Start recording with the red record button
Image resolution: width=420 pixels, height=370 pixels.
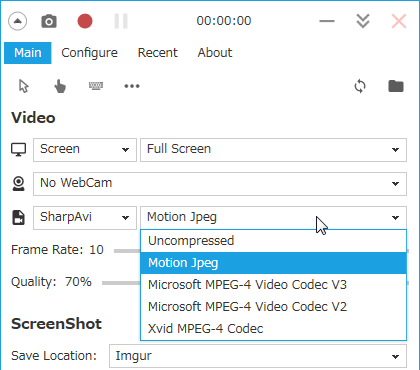pyautogui.click(x=85, y=21)
